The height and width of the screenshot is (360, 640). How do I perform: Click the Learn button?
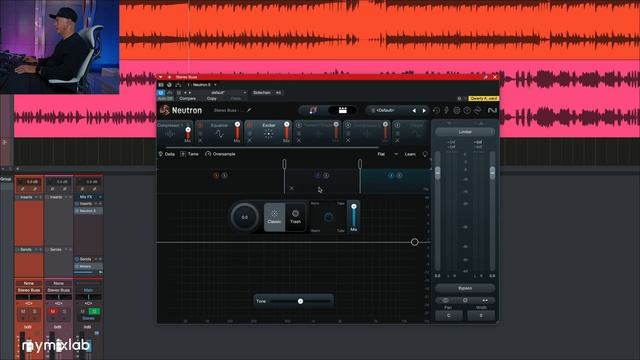tap(410, 154)
